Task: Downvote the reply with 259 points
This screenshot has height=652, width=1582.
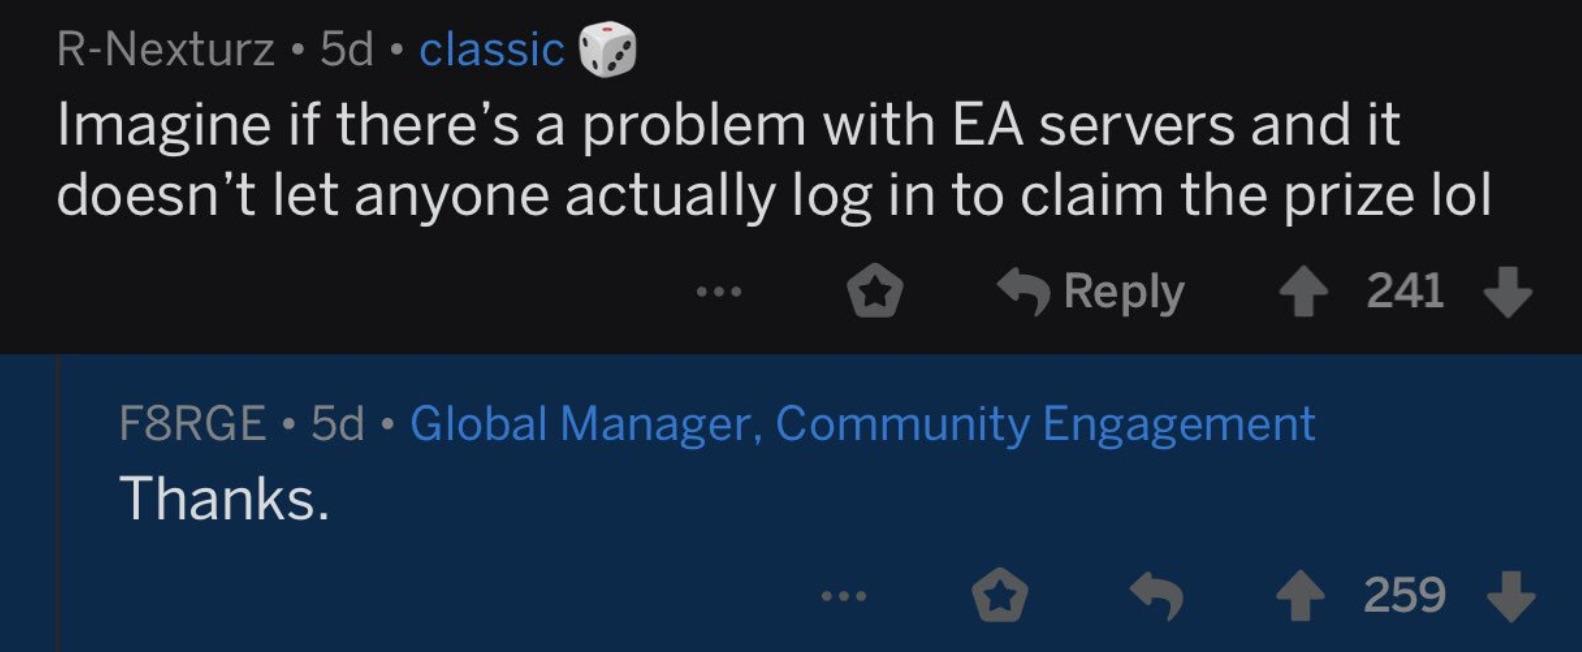Action: pos(1511,596)
